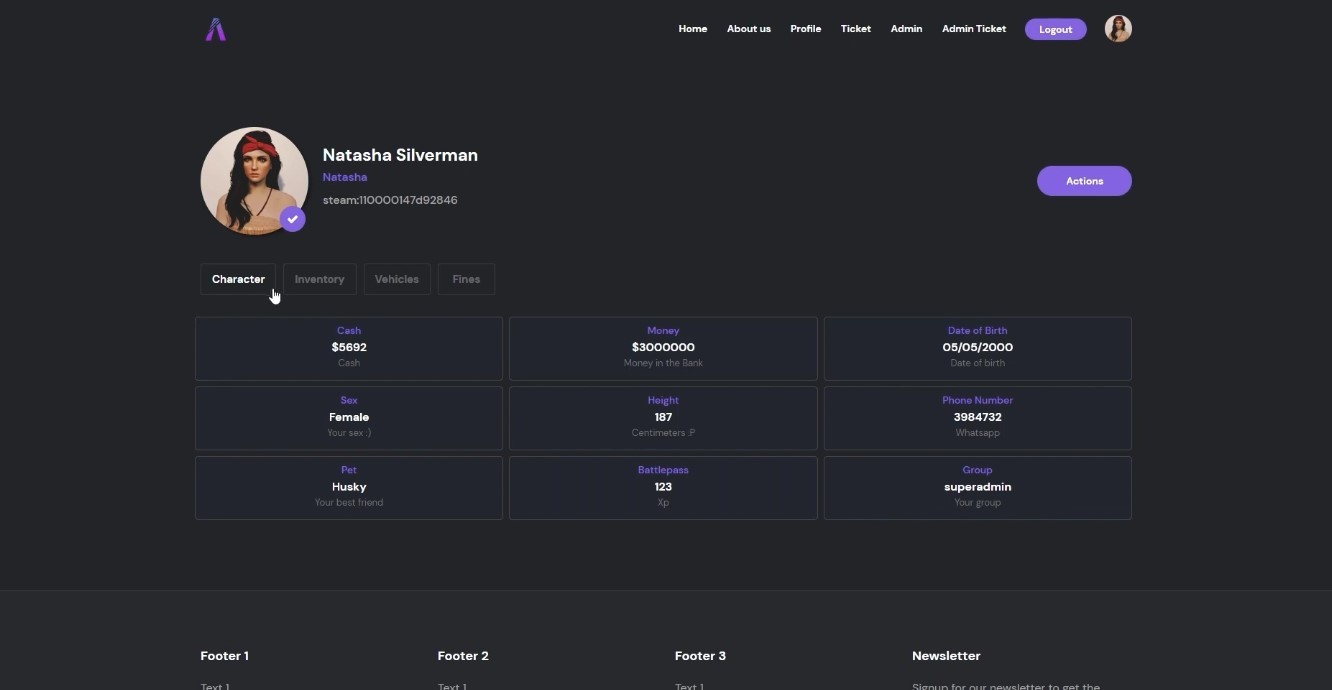Click the steam:110000147d92846 identifier
The image size is (1332, 690).
[390, 200]
